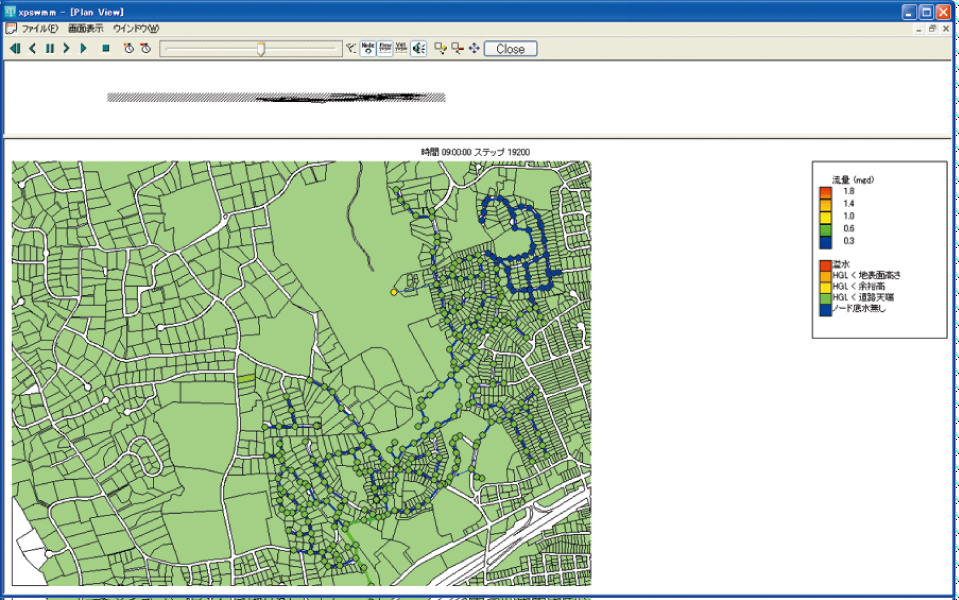
Task: Open the 画面表示 menu
Action: 86,29
